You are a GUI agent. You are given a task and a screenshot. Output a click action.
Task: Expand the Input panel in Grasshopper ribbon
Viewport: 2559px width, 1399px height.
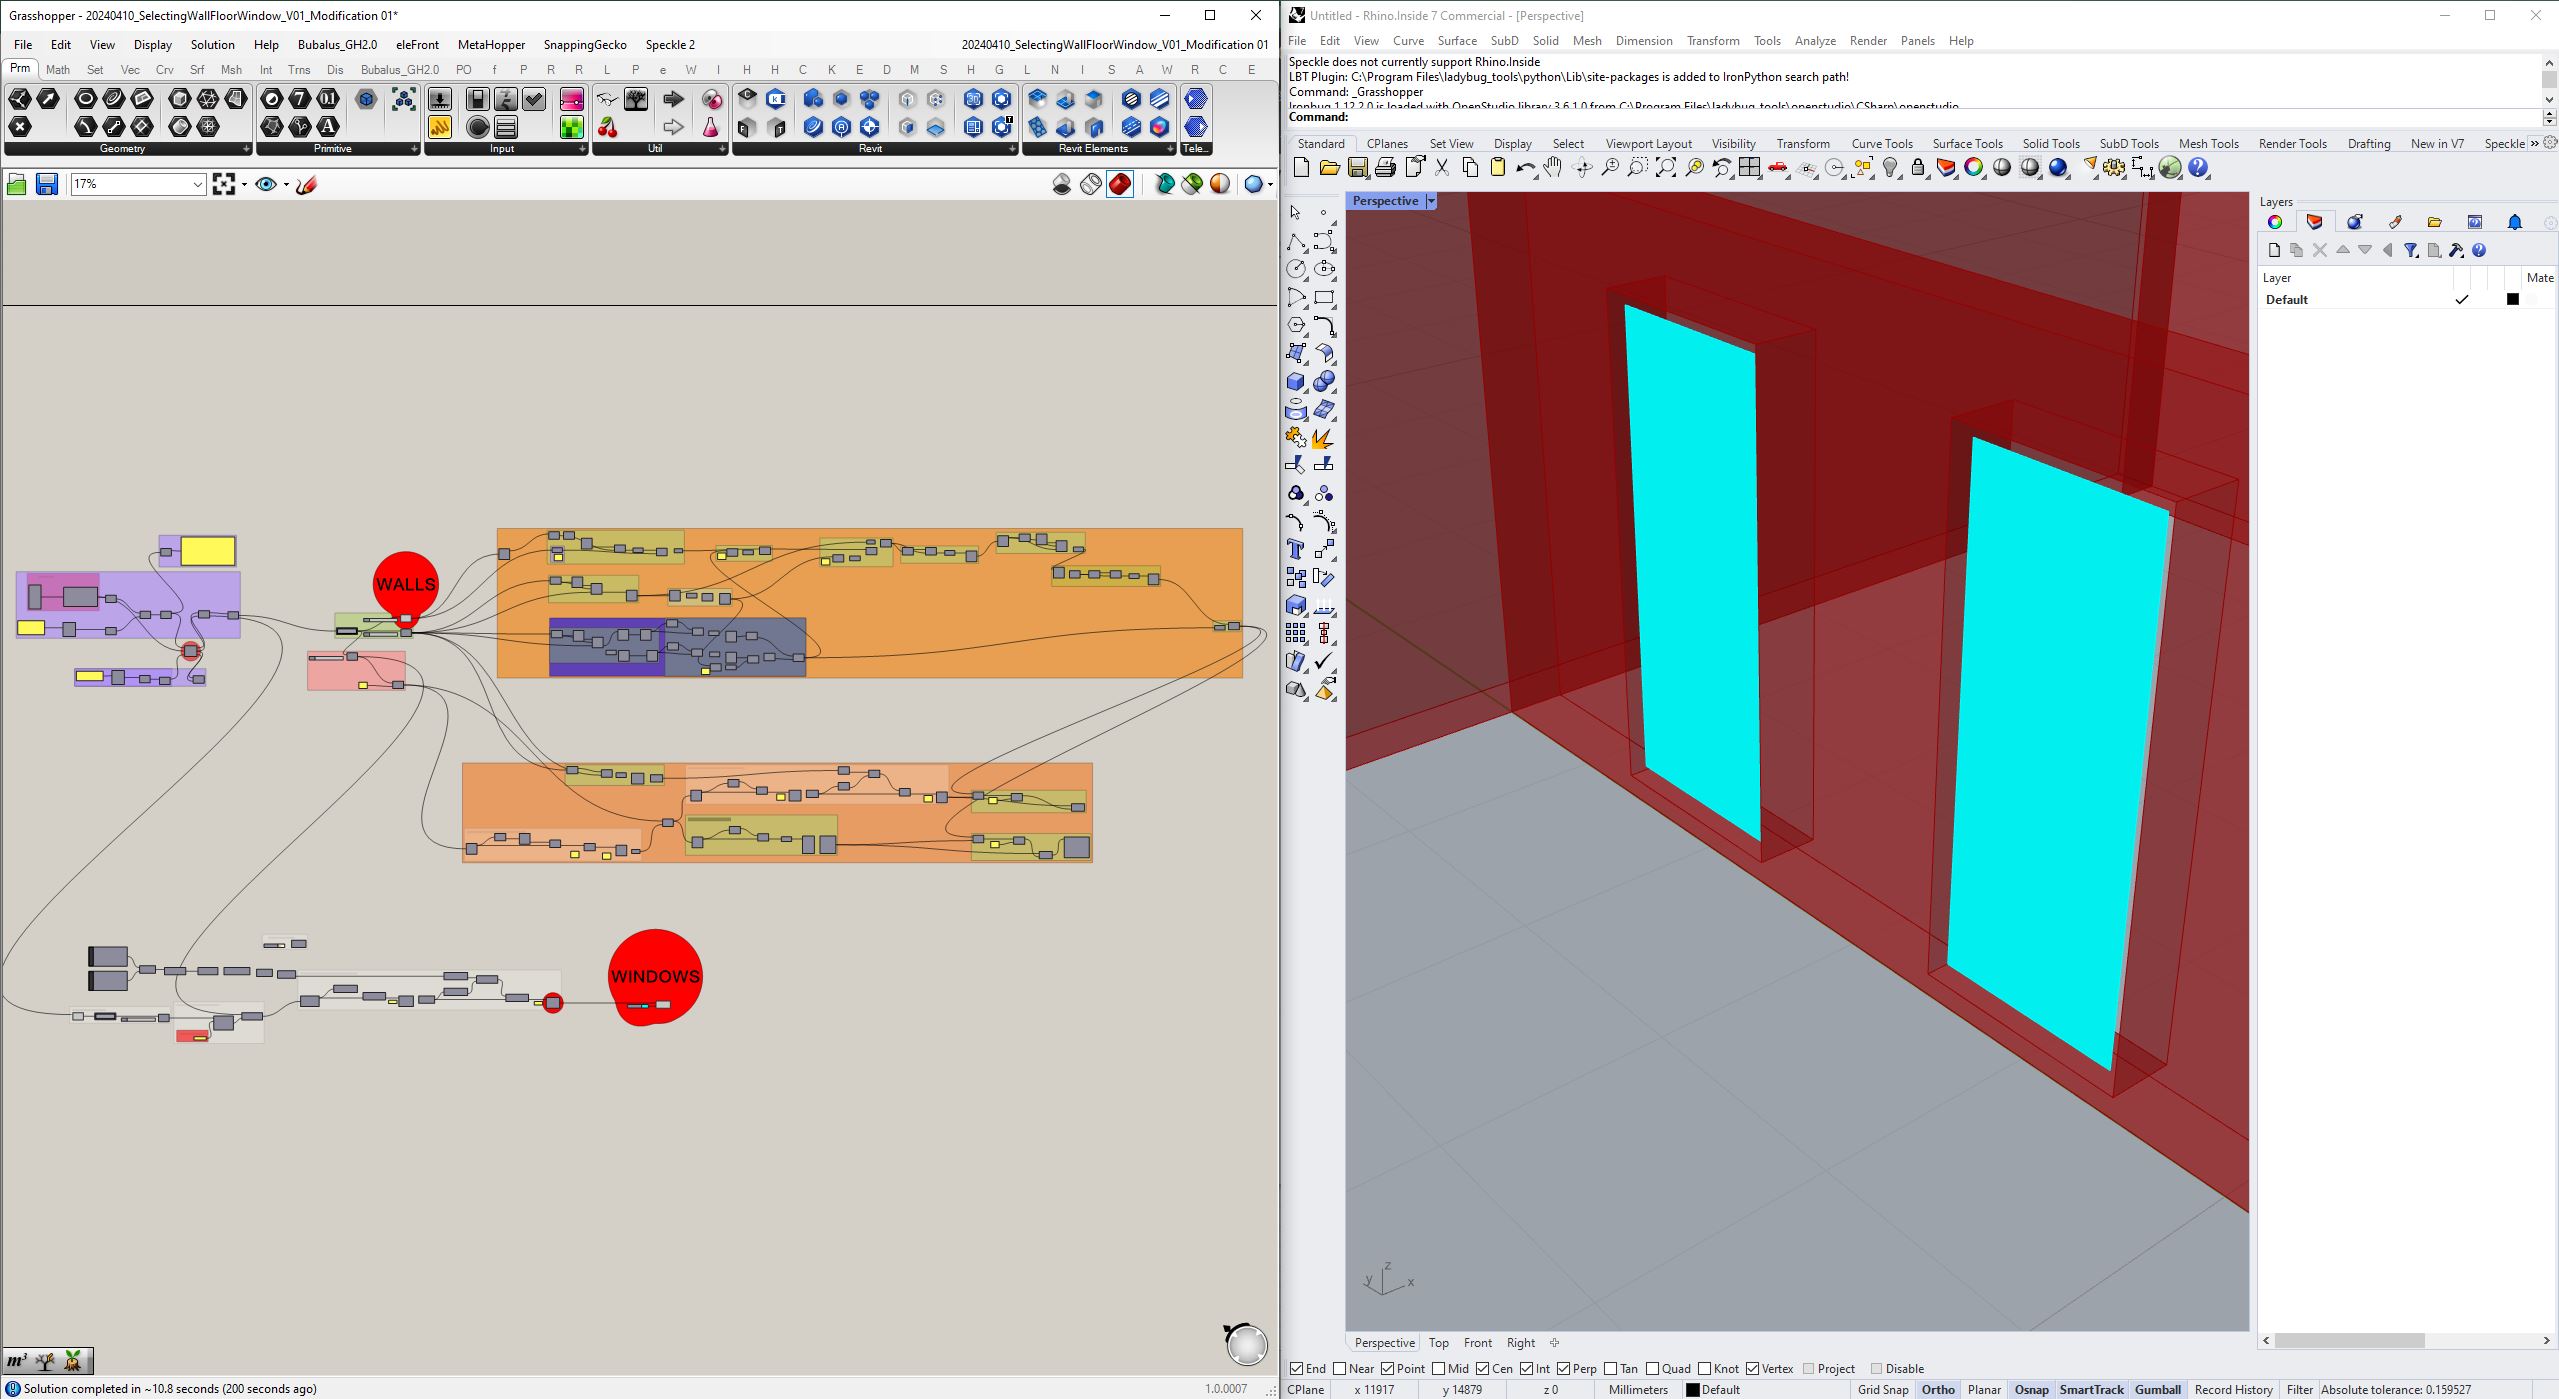click(x=582, y=149)
